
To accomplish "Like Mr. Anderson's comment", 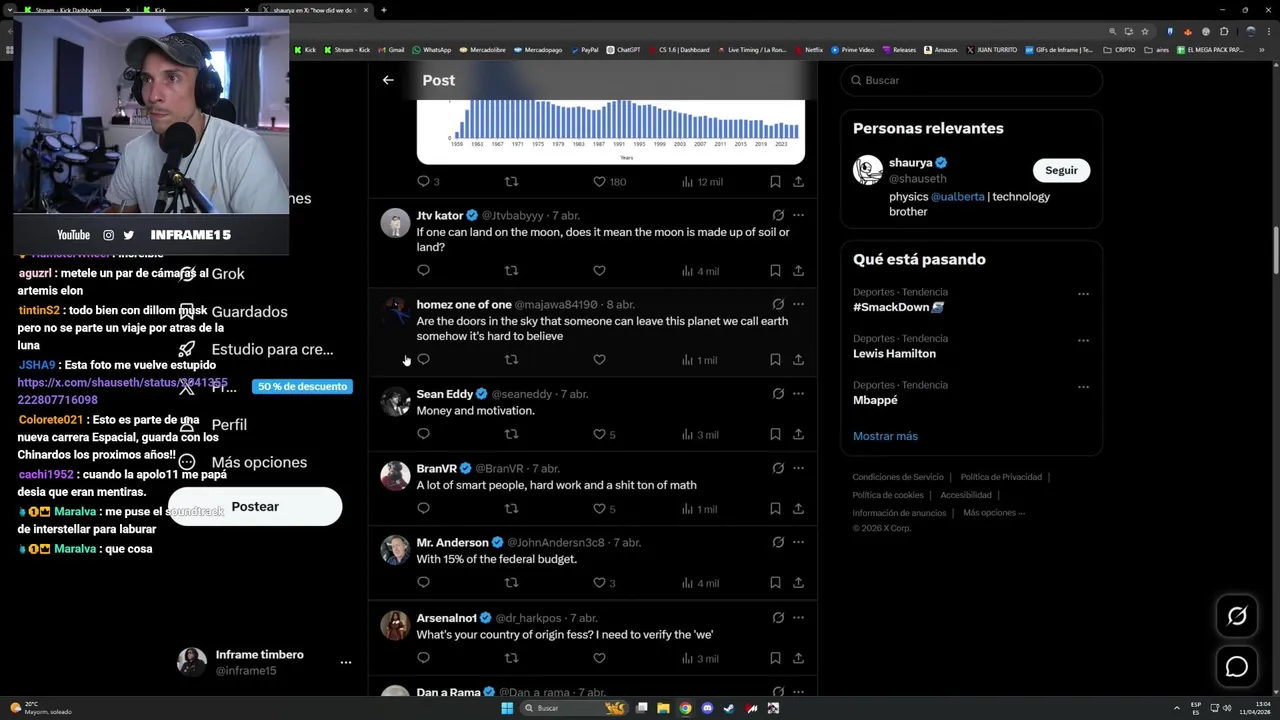I will 604,582.
